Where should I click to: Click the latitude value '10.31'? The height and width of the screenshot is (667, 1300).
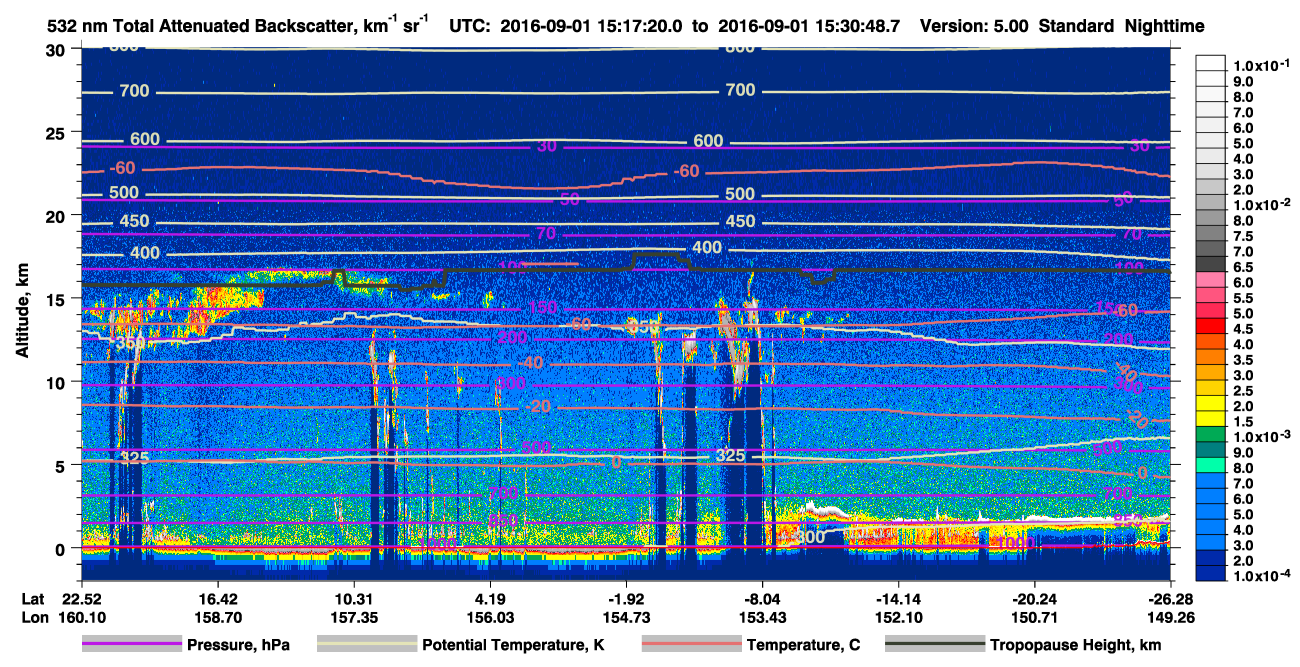tap(354, 600)
